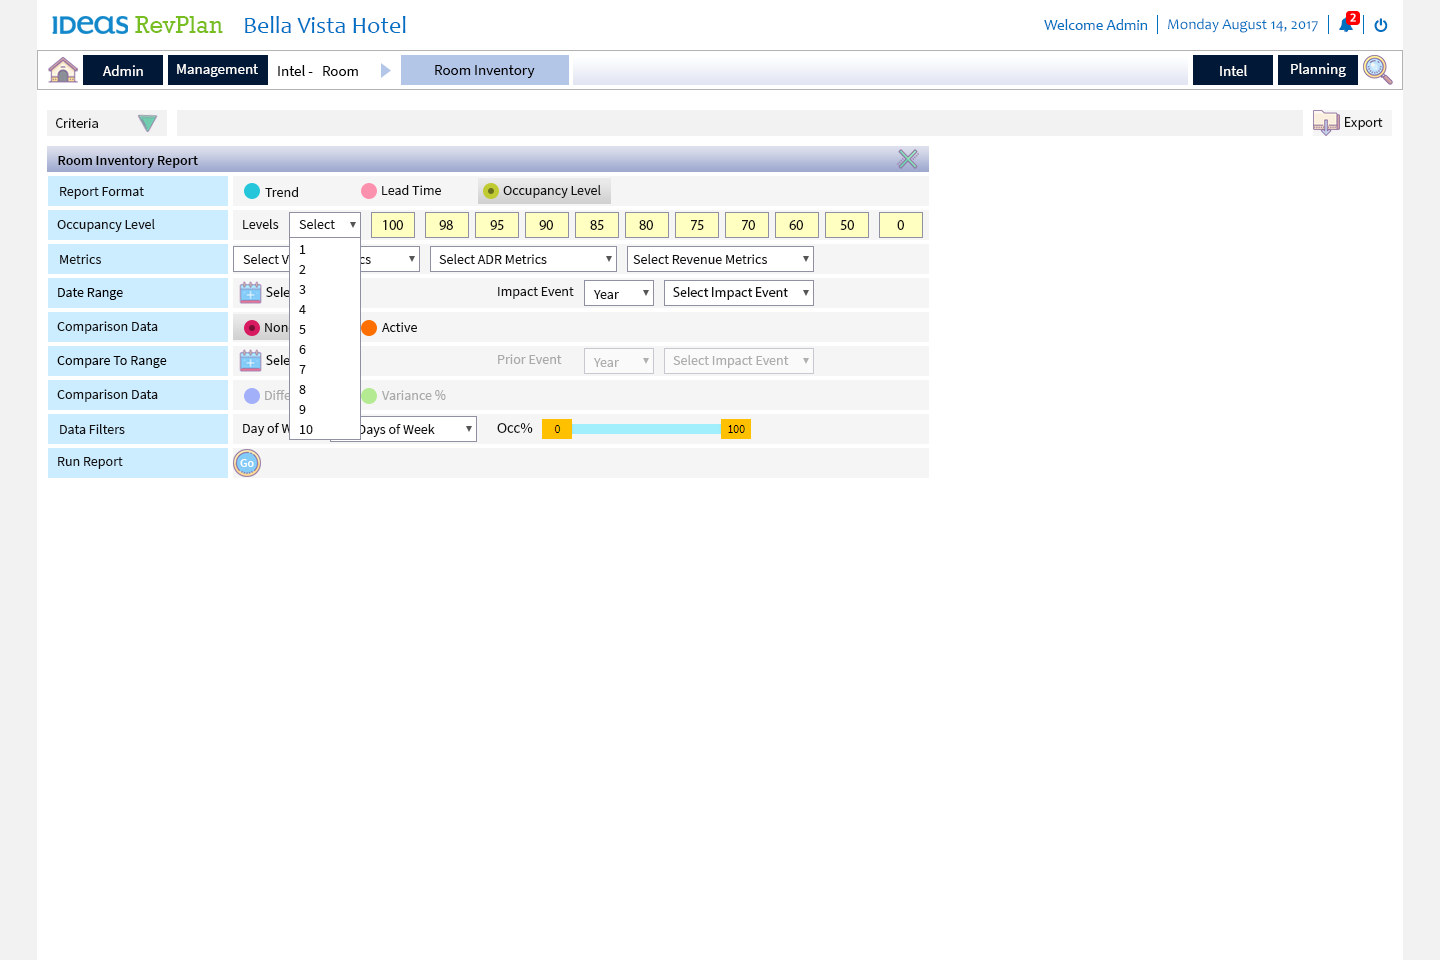Open the Impact Event Year dropdown
The height and width of the screenshot is (960, 1440).
click(619, 293)
